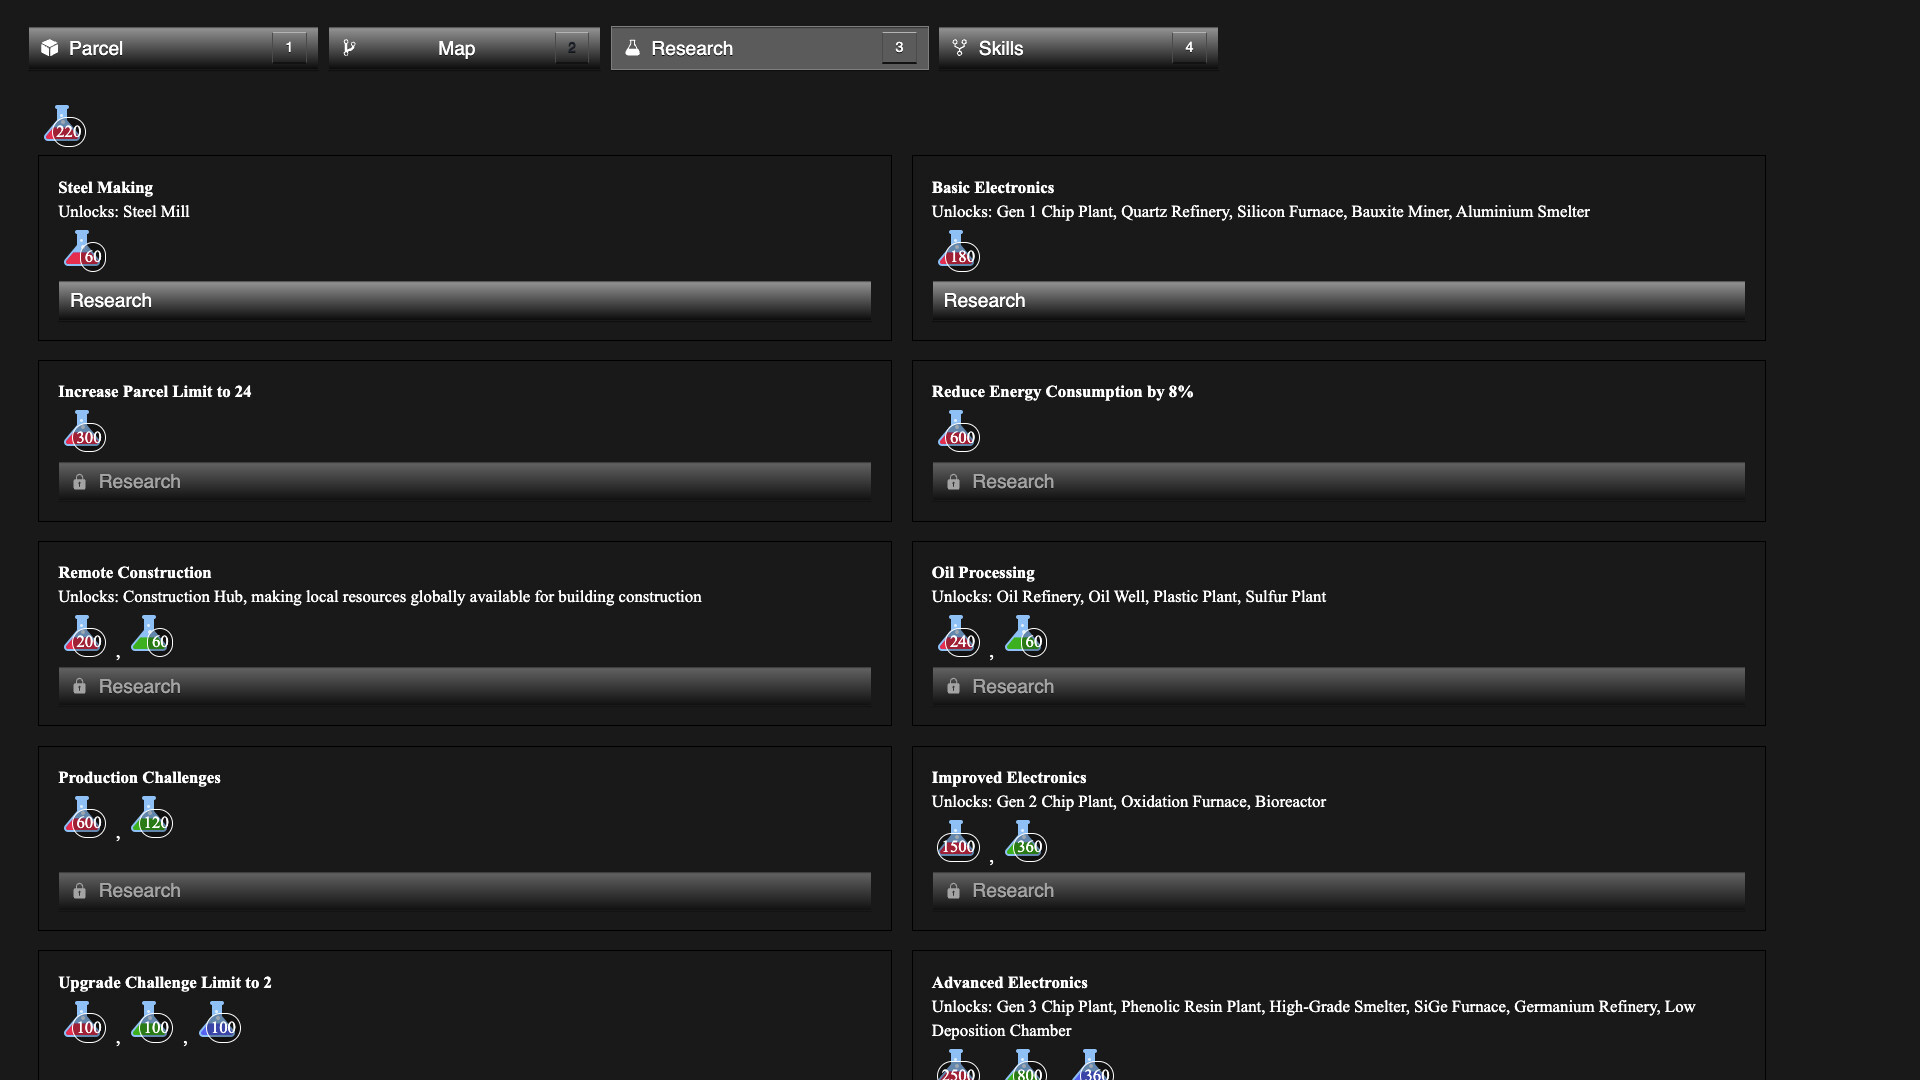Switch to the Map tab
1920x1080 pixels.
click(456, 47)
